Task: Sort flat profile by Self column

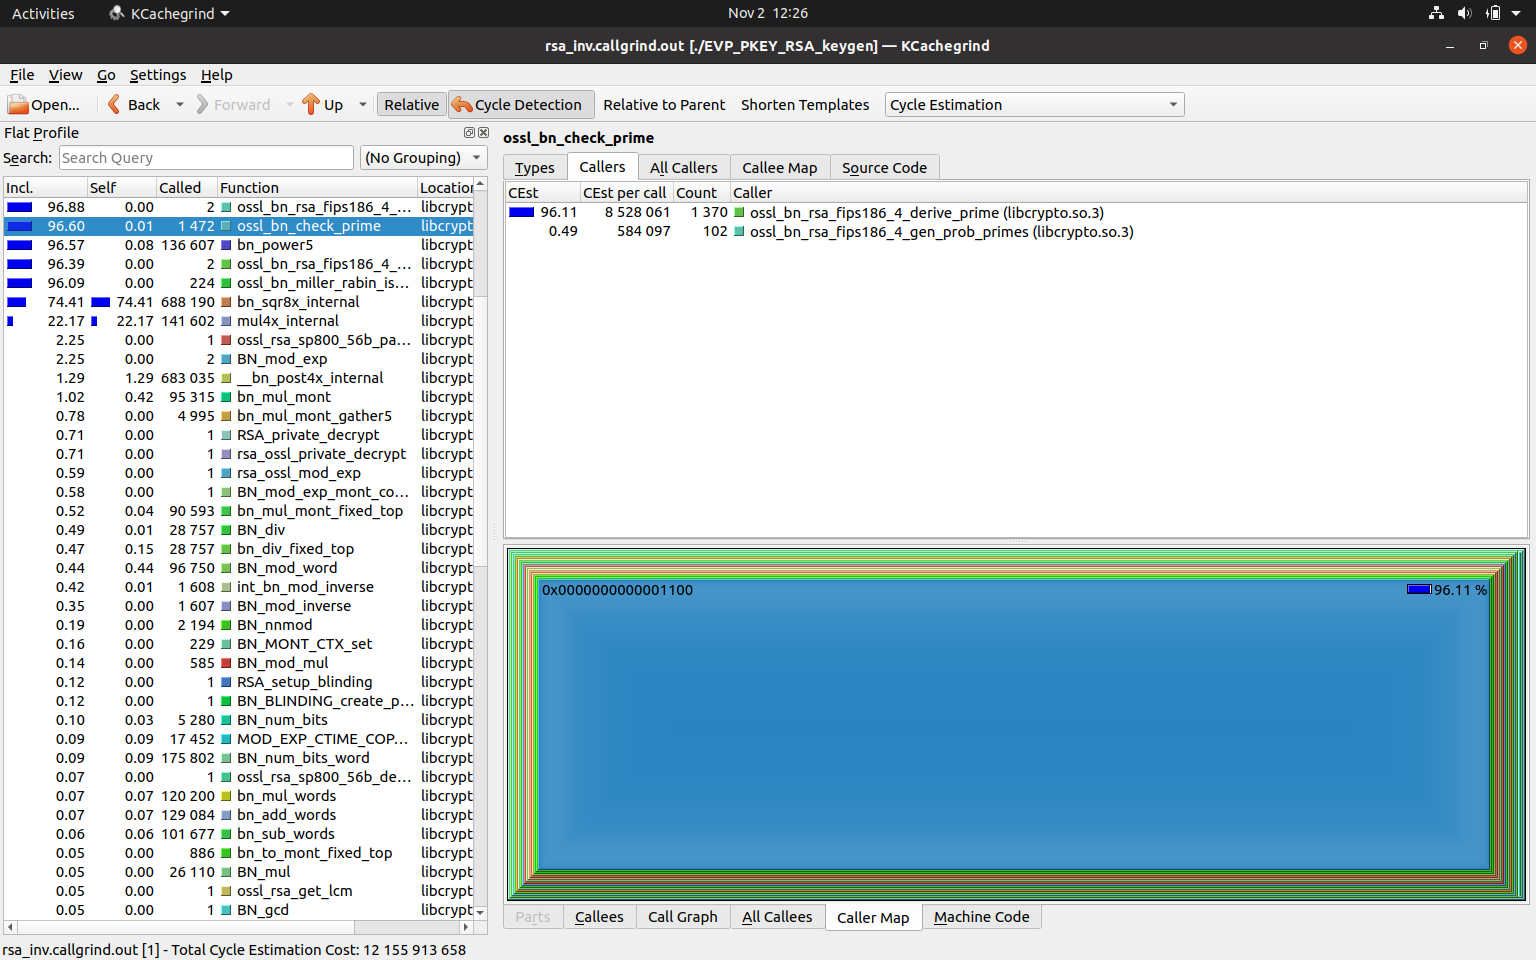Action: (121, 188)
